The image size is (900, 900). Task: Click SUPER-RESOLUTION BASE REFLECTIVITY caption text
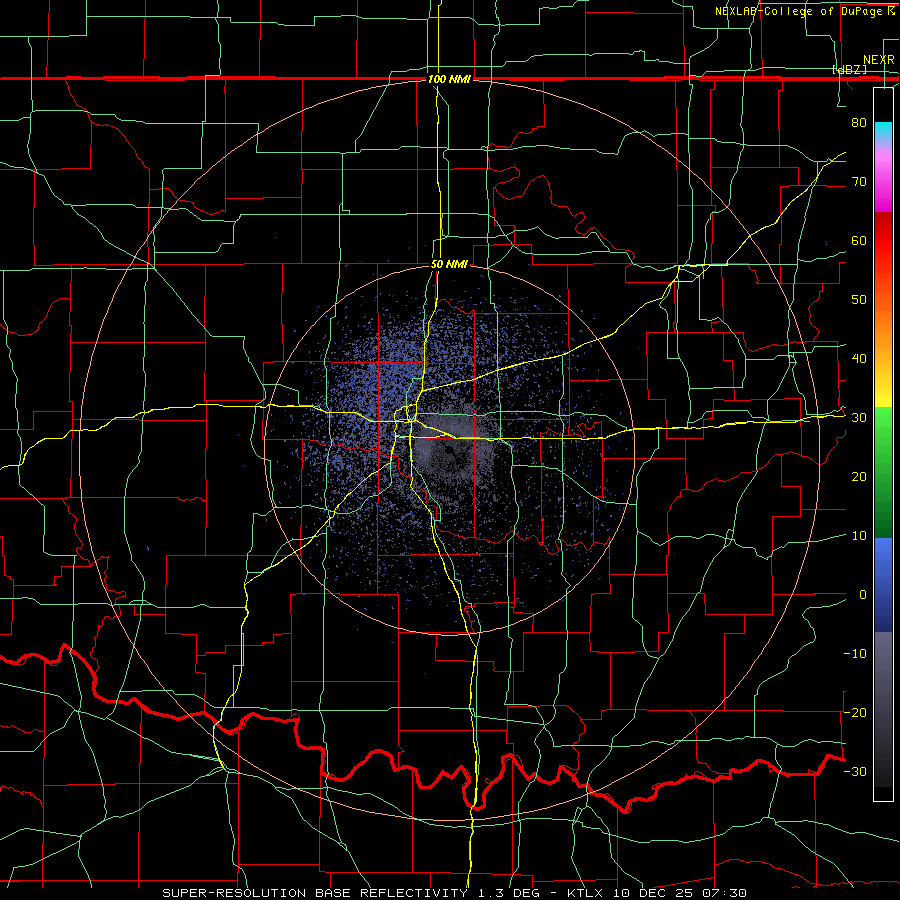click(x=315, y=893)
